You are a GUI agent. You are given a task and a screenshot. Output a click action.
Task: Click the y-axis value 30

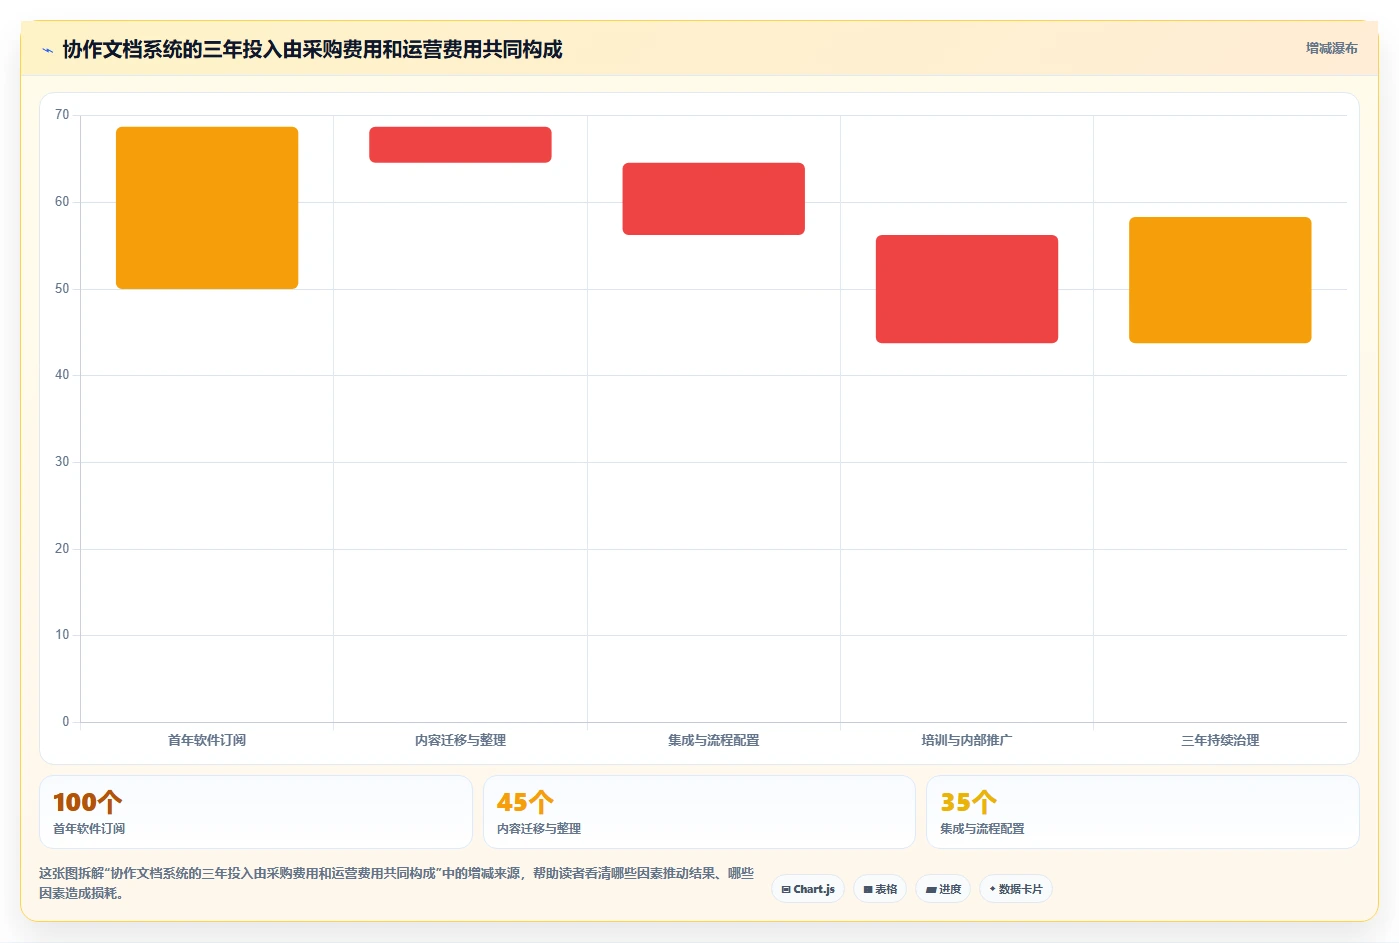(x=62, y=462)
